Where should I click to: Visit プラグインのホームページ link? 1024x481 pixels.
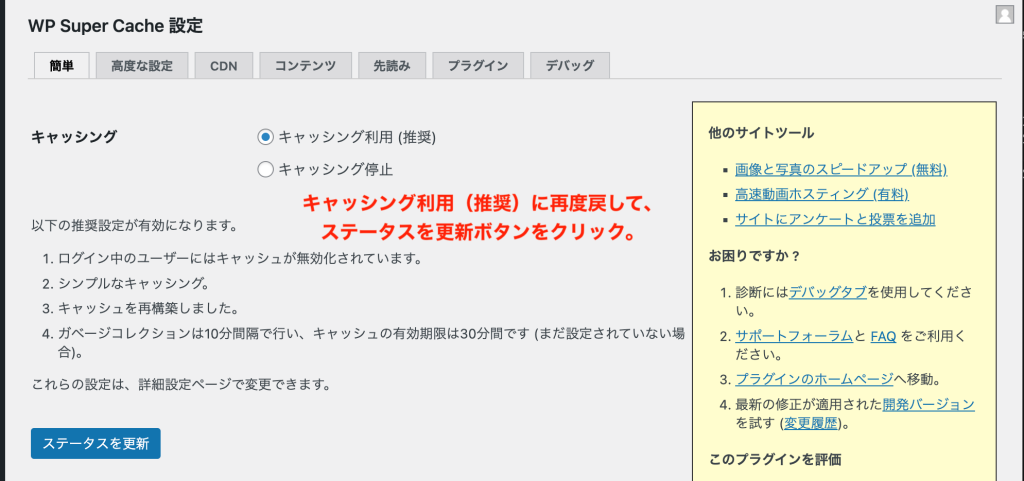point(814,379)
